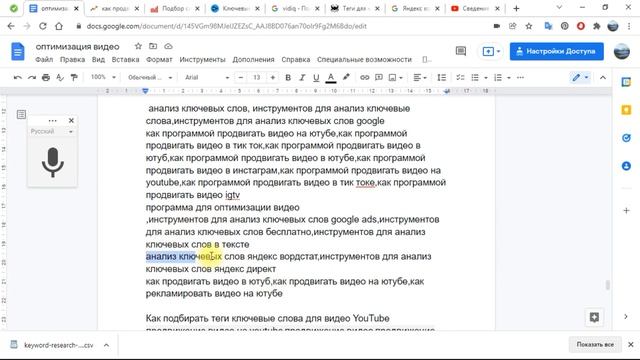This screenshot has height=360, width=640.
Task: Reload the page
Action: pos(42,26)
